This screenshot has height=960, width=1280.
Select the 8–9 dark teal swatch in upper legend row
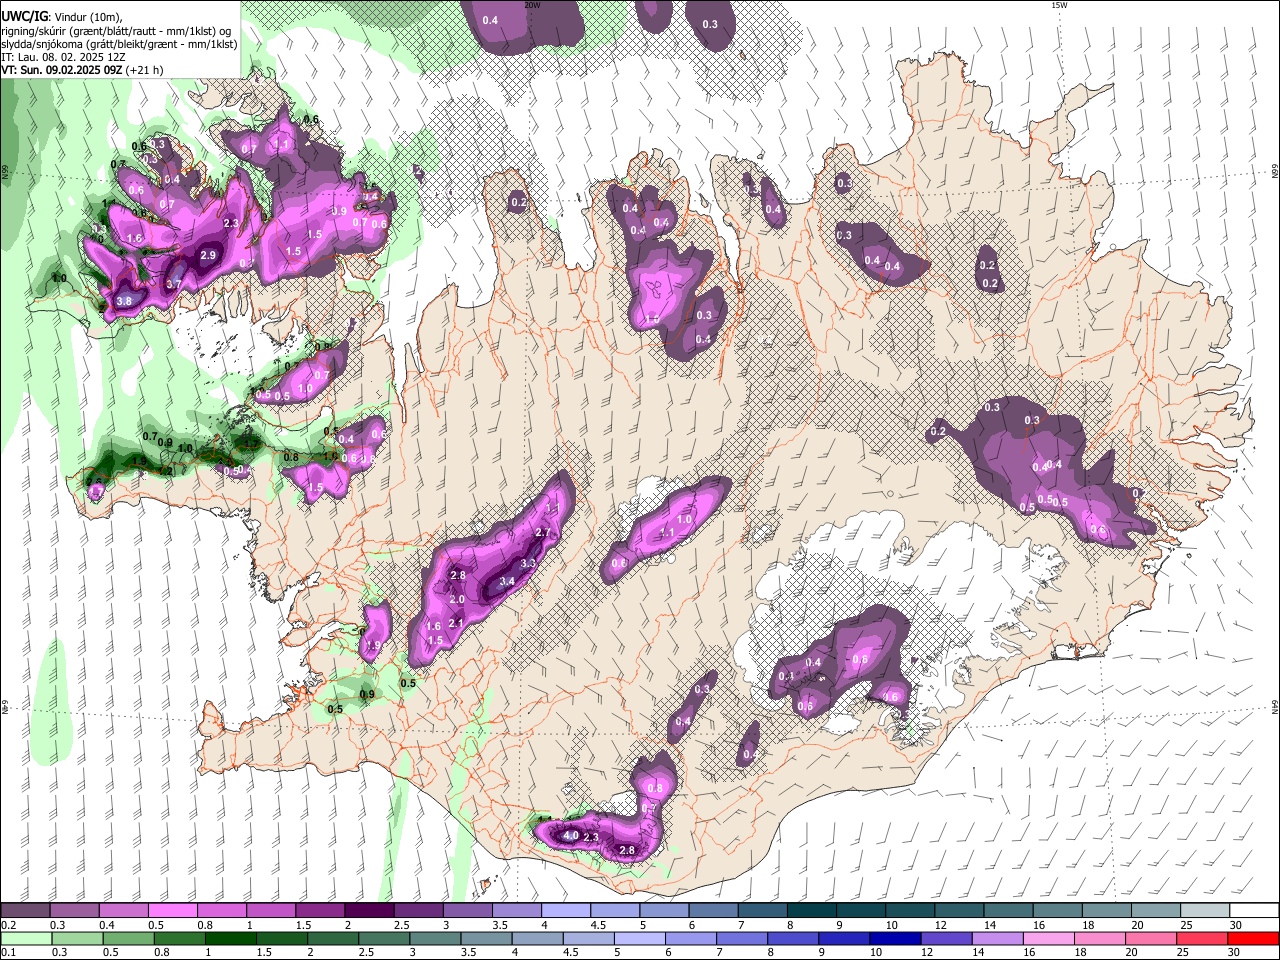coord(812,911)
